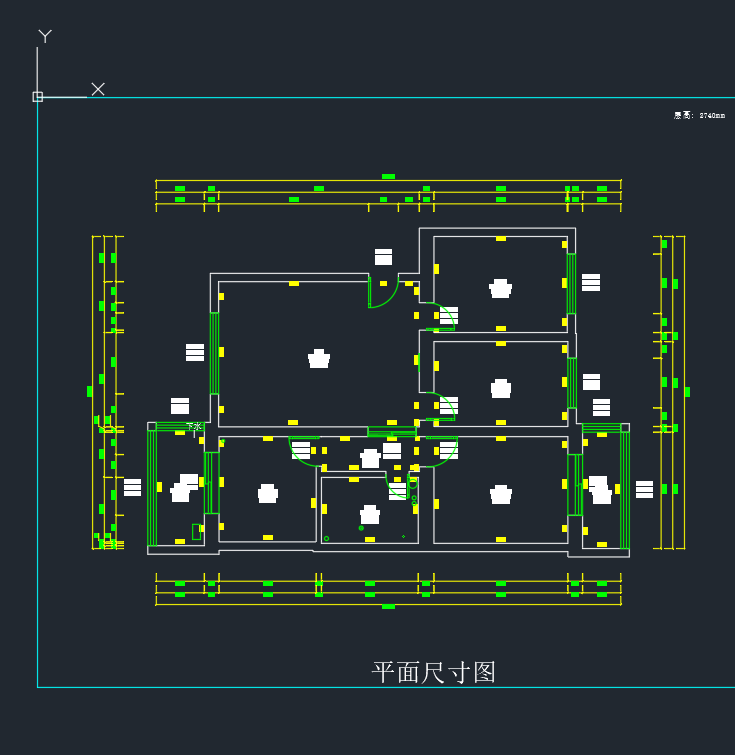Select the X axis label of UCS icon
Viewport: 735px width, 755px height.
[98, 89]
